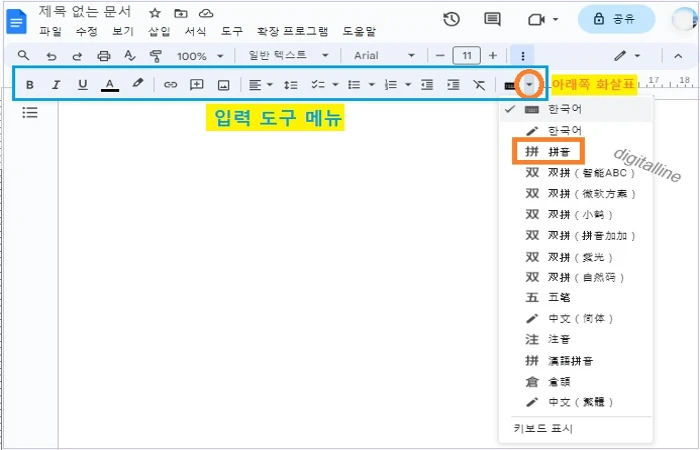Toggle bold formatting
Screen dimensions: 700x450
[29, 84]
